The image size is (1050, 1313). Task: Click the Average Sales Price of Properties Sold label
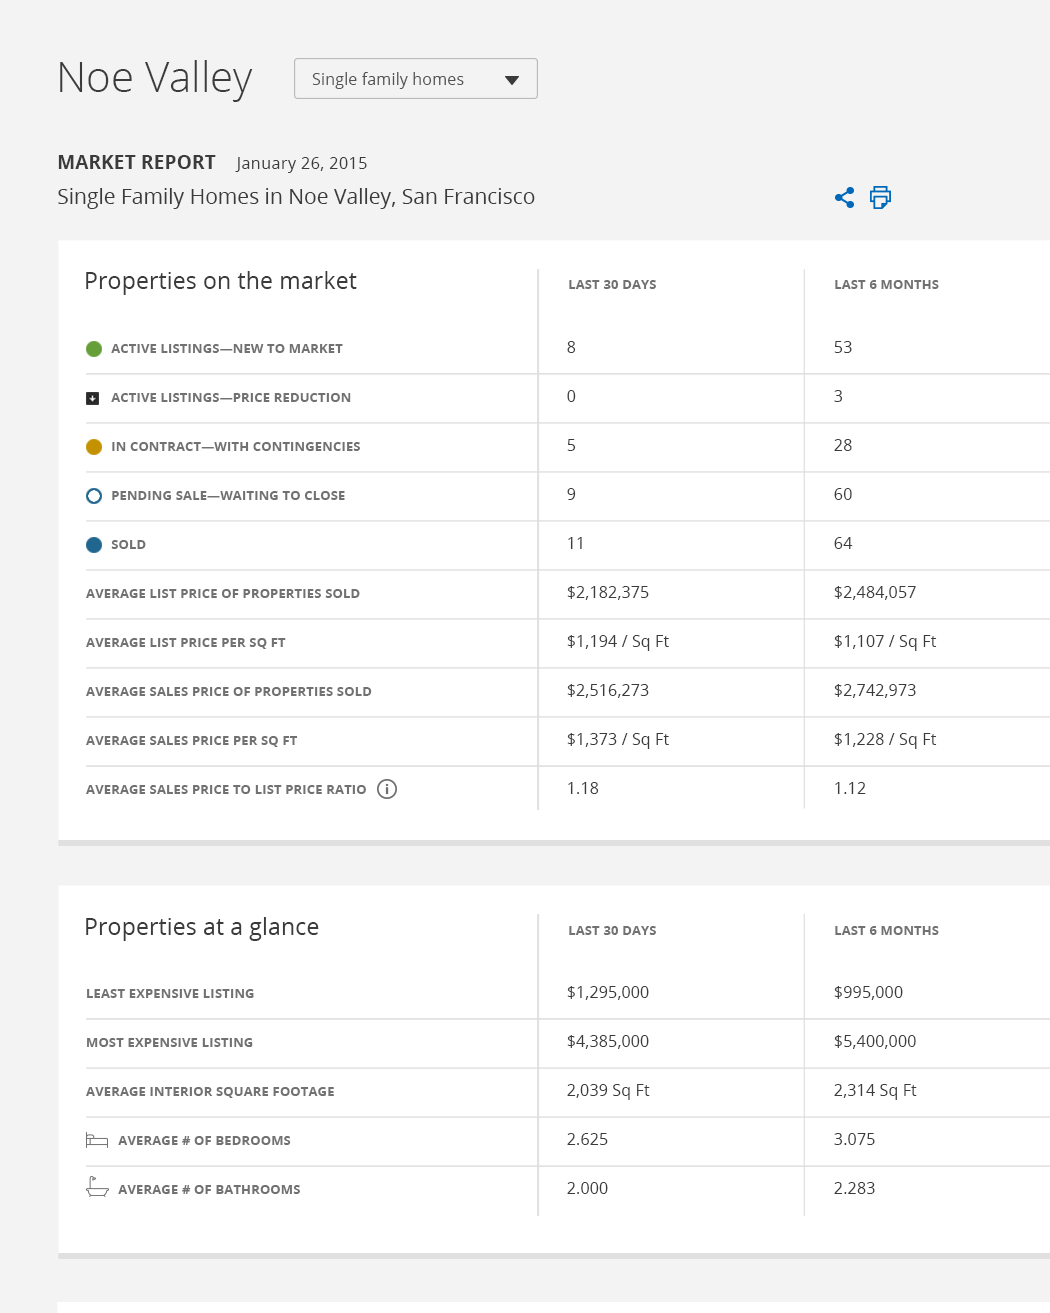[229, 692]
